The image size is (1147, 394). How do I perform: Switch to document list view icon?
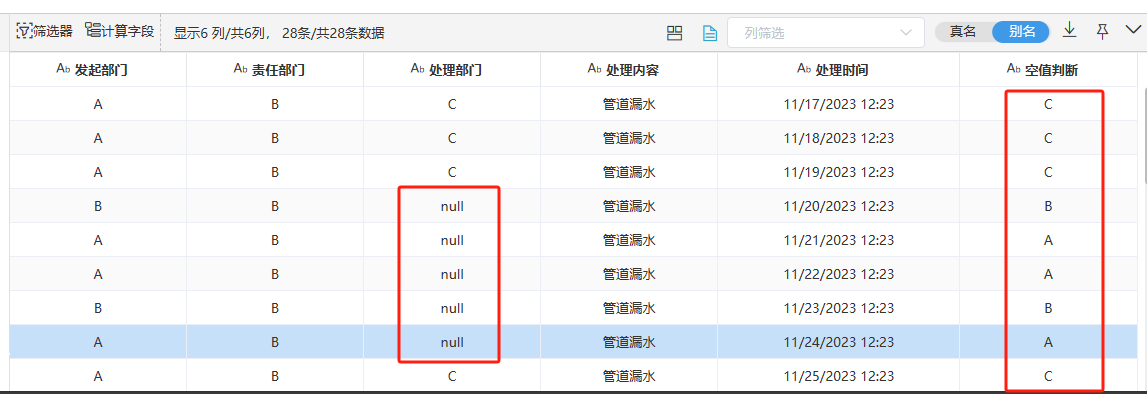coord(710,33)
